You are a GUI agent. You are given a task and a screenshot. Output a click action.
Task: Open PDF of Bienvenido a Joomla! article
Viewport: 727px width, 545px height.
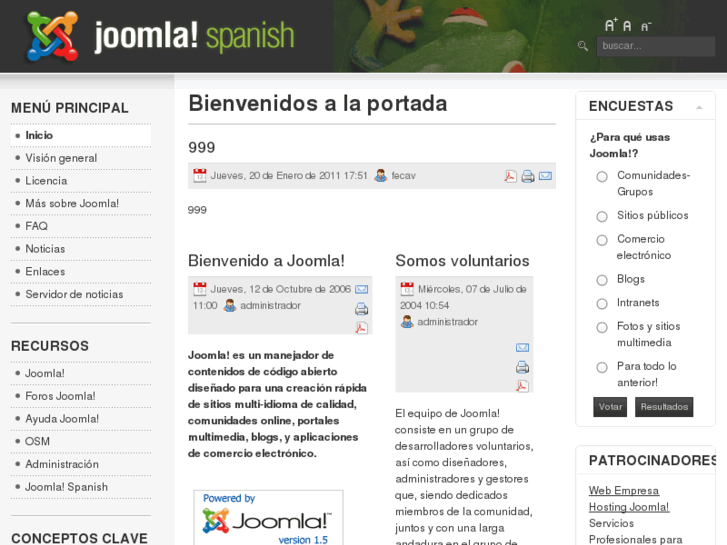coord(362,328)
